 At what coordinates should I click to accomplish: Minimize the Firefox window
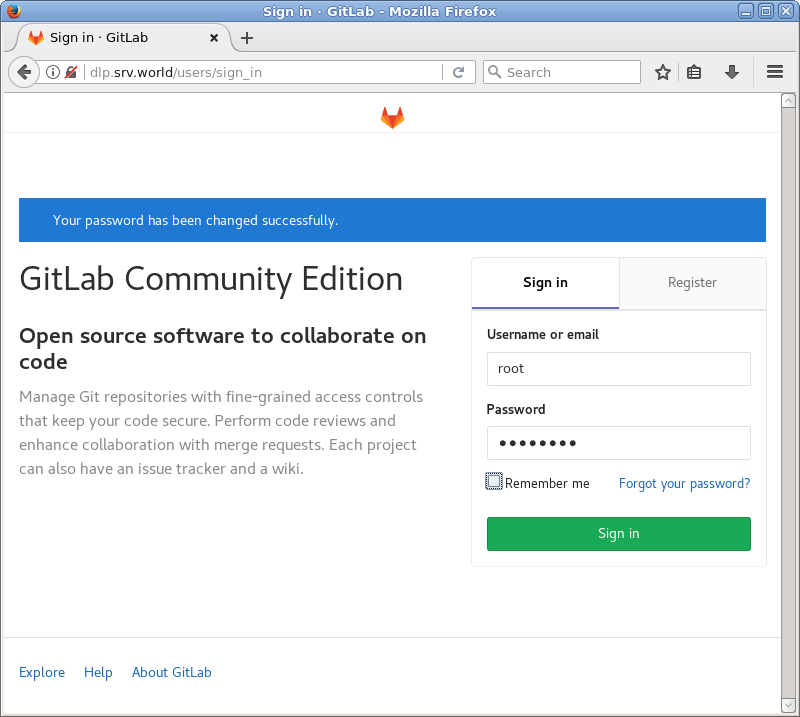coord(745,11)
